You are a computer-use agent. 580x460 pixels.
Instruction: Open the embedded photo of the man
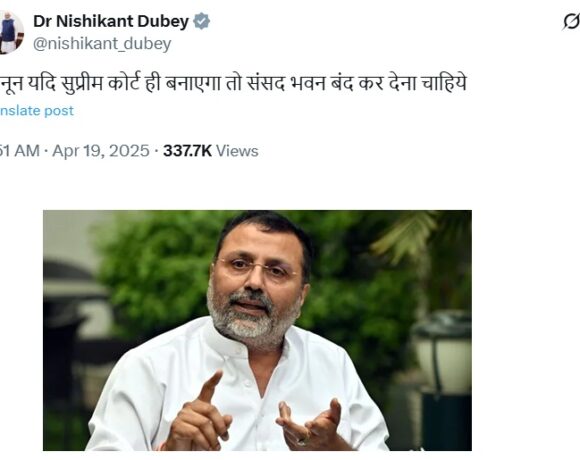coord(257,330)
